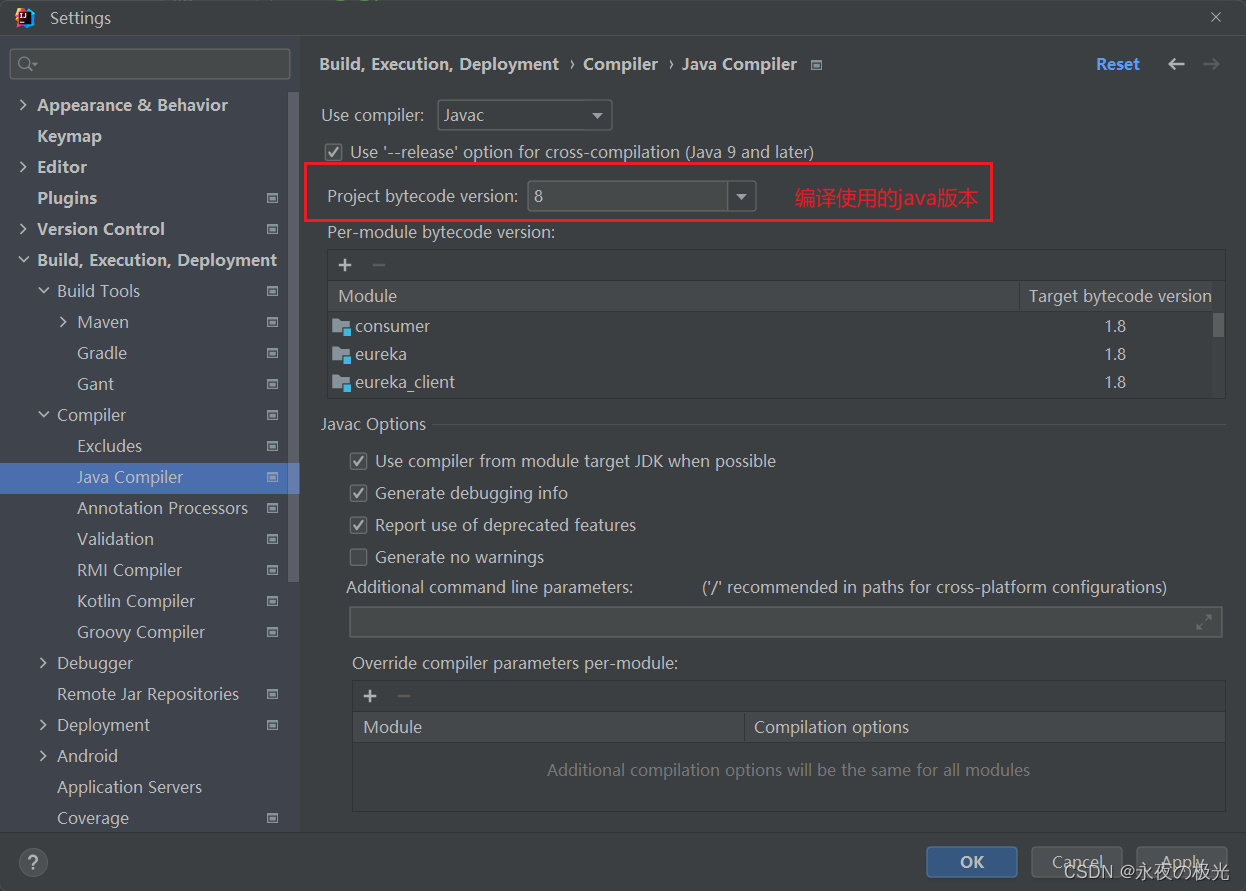Expand the Maven node
Viewport: 1246px width, 891px height.
point(63,322)
